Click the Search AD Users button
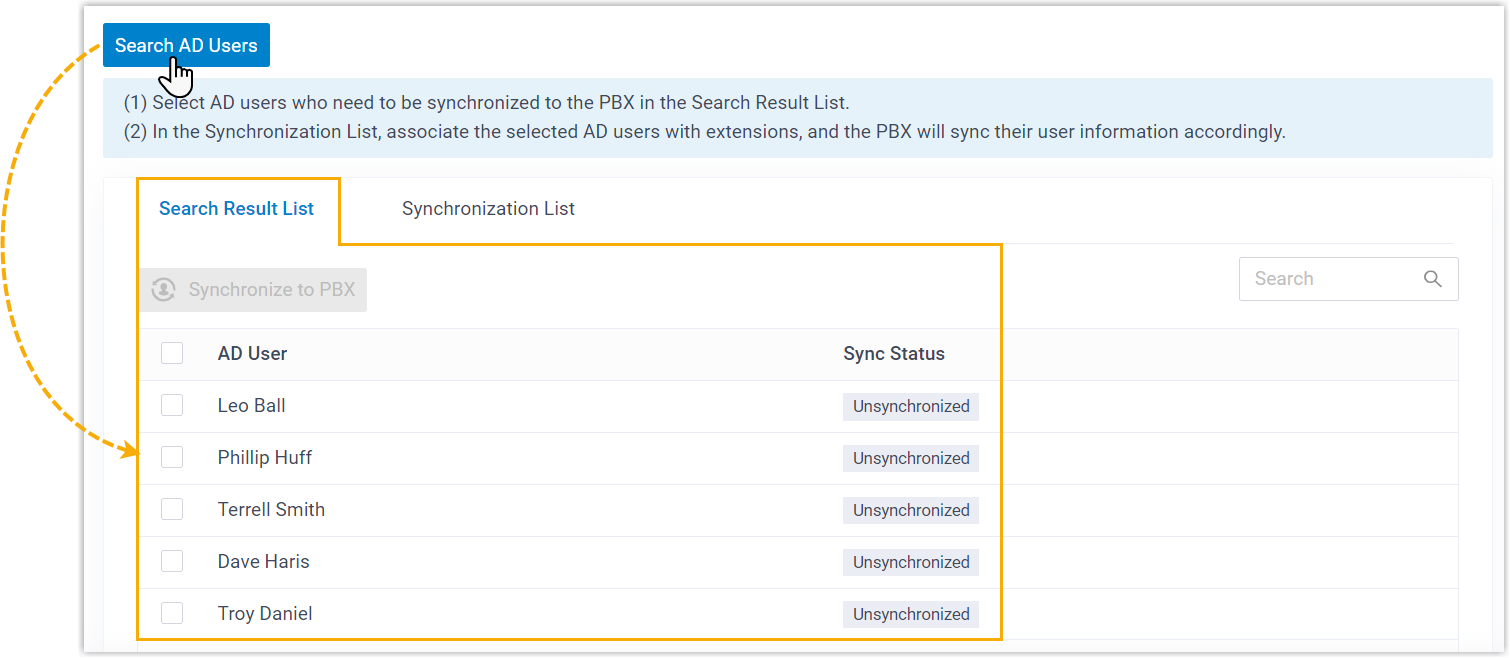This screenshot has height=658, width=1510. point(186,45)
